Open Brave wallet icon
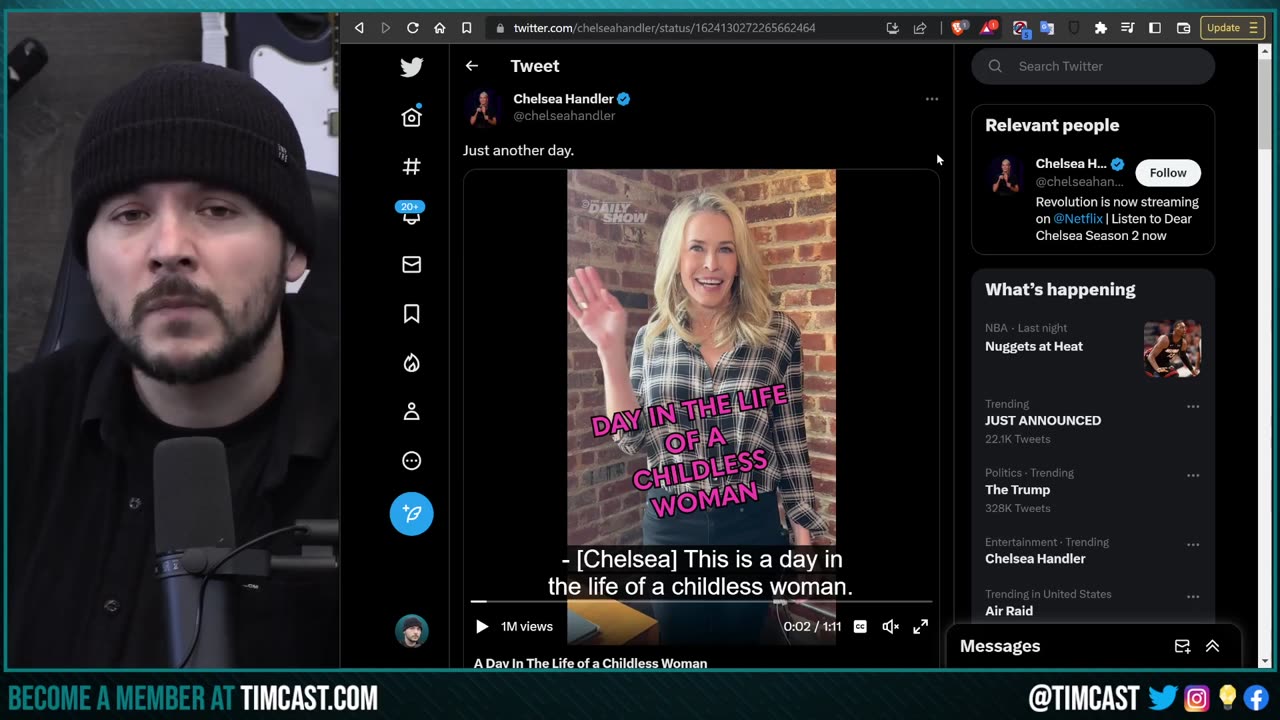The width and height of the screenshot is (1280, 720). coord(1183,28)
